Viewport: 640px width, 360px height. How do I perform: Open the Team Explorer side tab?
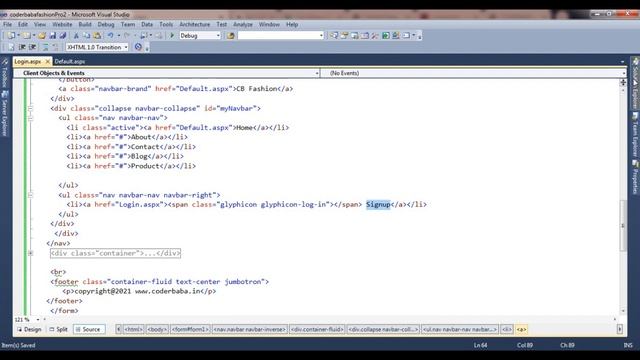[635, 135]
